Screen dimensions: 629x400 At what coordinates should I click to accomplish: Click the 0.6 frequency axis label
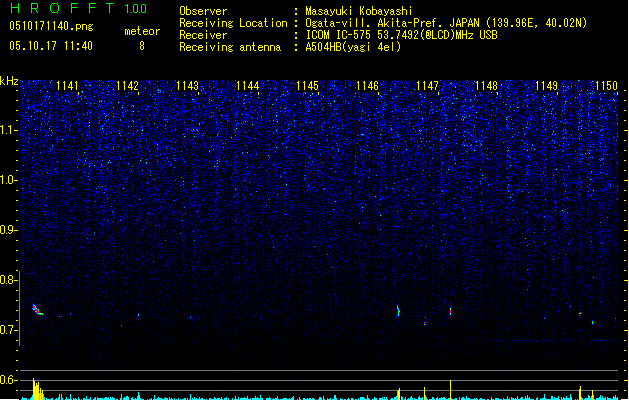(8, 380)
